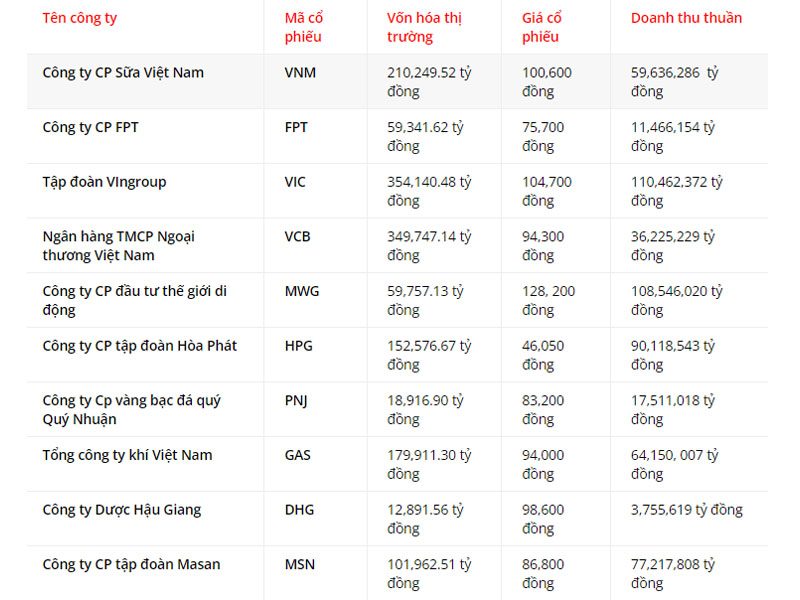Click the VCB stock code cell
This screenshot has width=800, height=600.
click(x=297, y=237)
